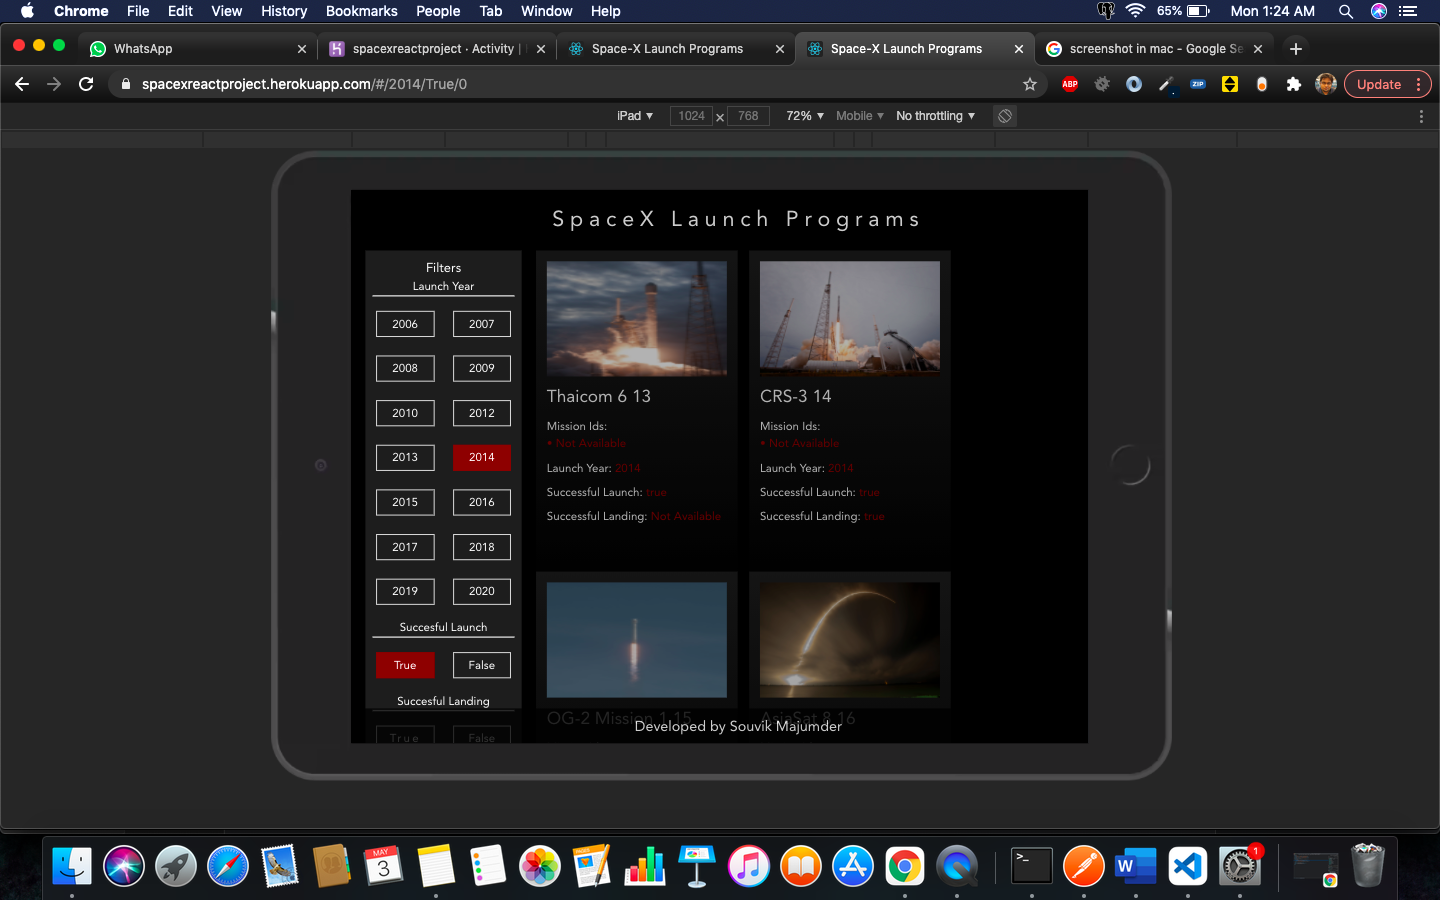Rotate the device with the rotate icon
This screenshot has height=900, width=1440.
point(1005,116)
